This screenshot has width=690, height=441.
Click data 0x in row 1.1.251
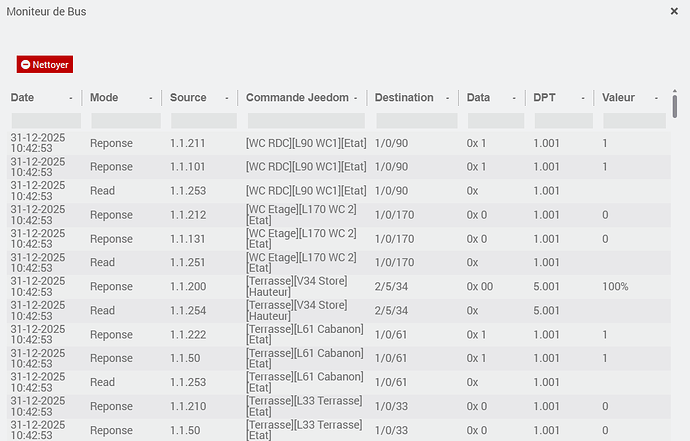point(472,262)
